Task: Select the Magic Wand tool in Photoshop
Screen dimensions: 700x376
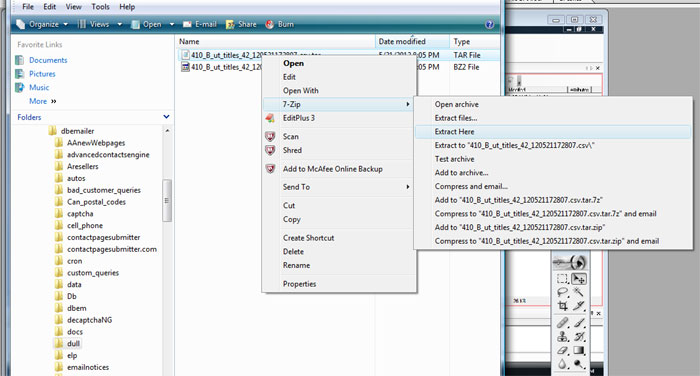Action: 579,292
